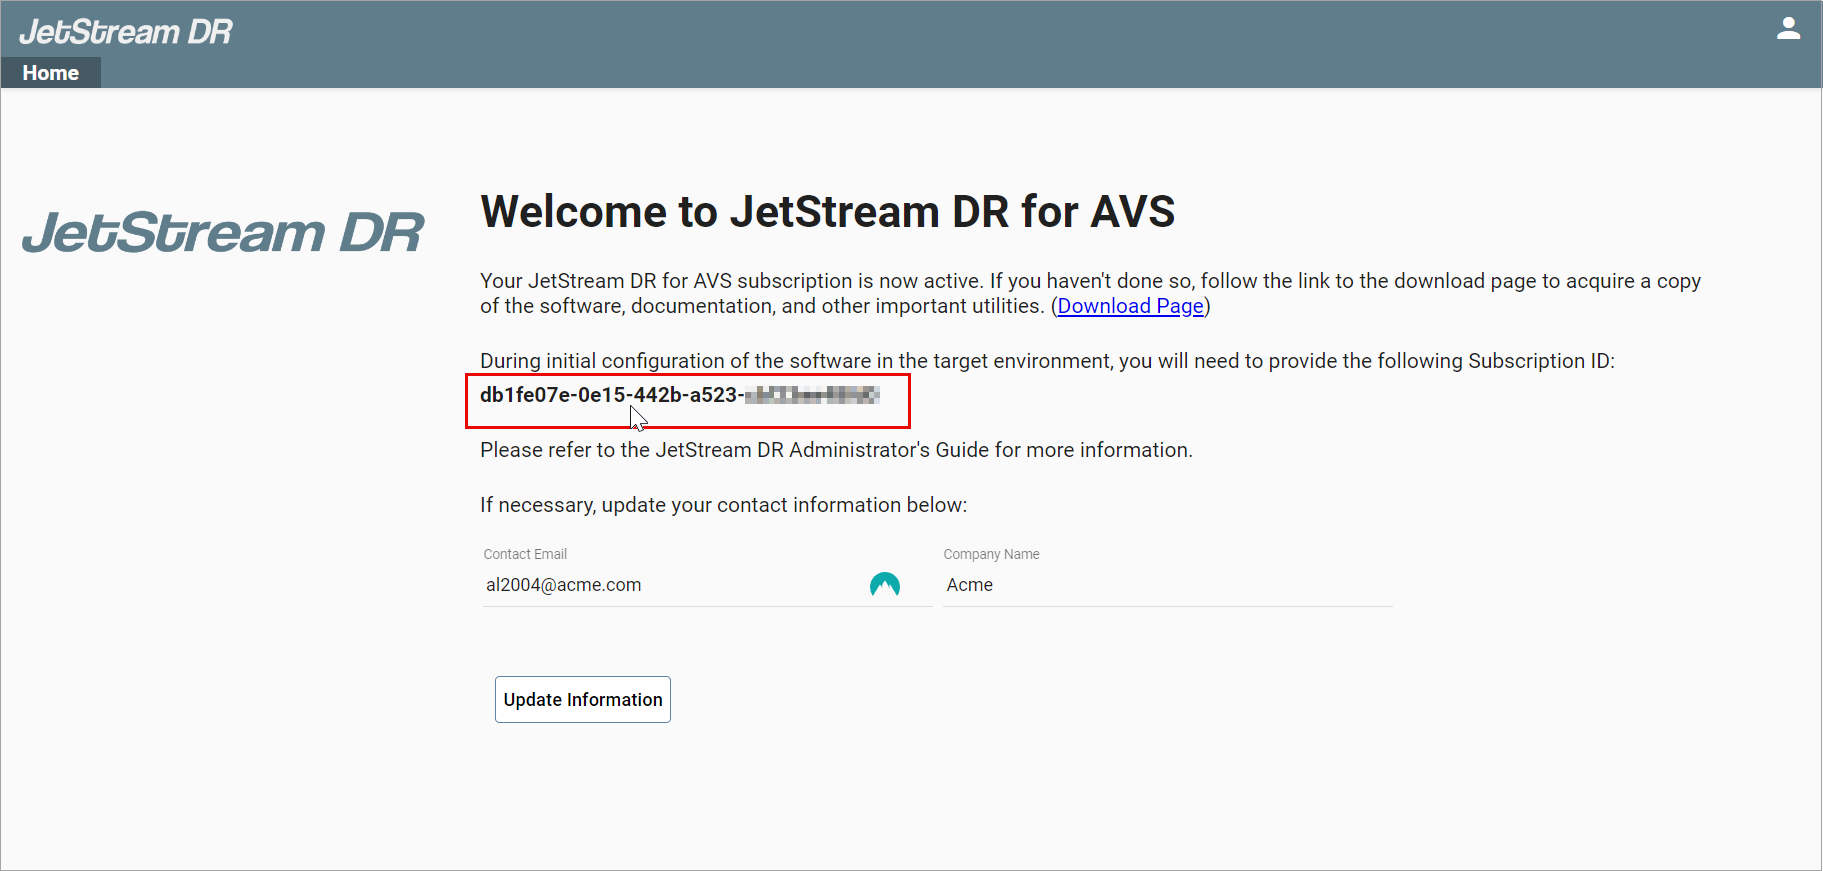Click the Contact Email label
The image size is (1823, 871).
(525, 554)
